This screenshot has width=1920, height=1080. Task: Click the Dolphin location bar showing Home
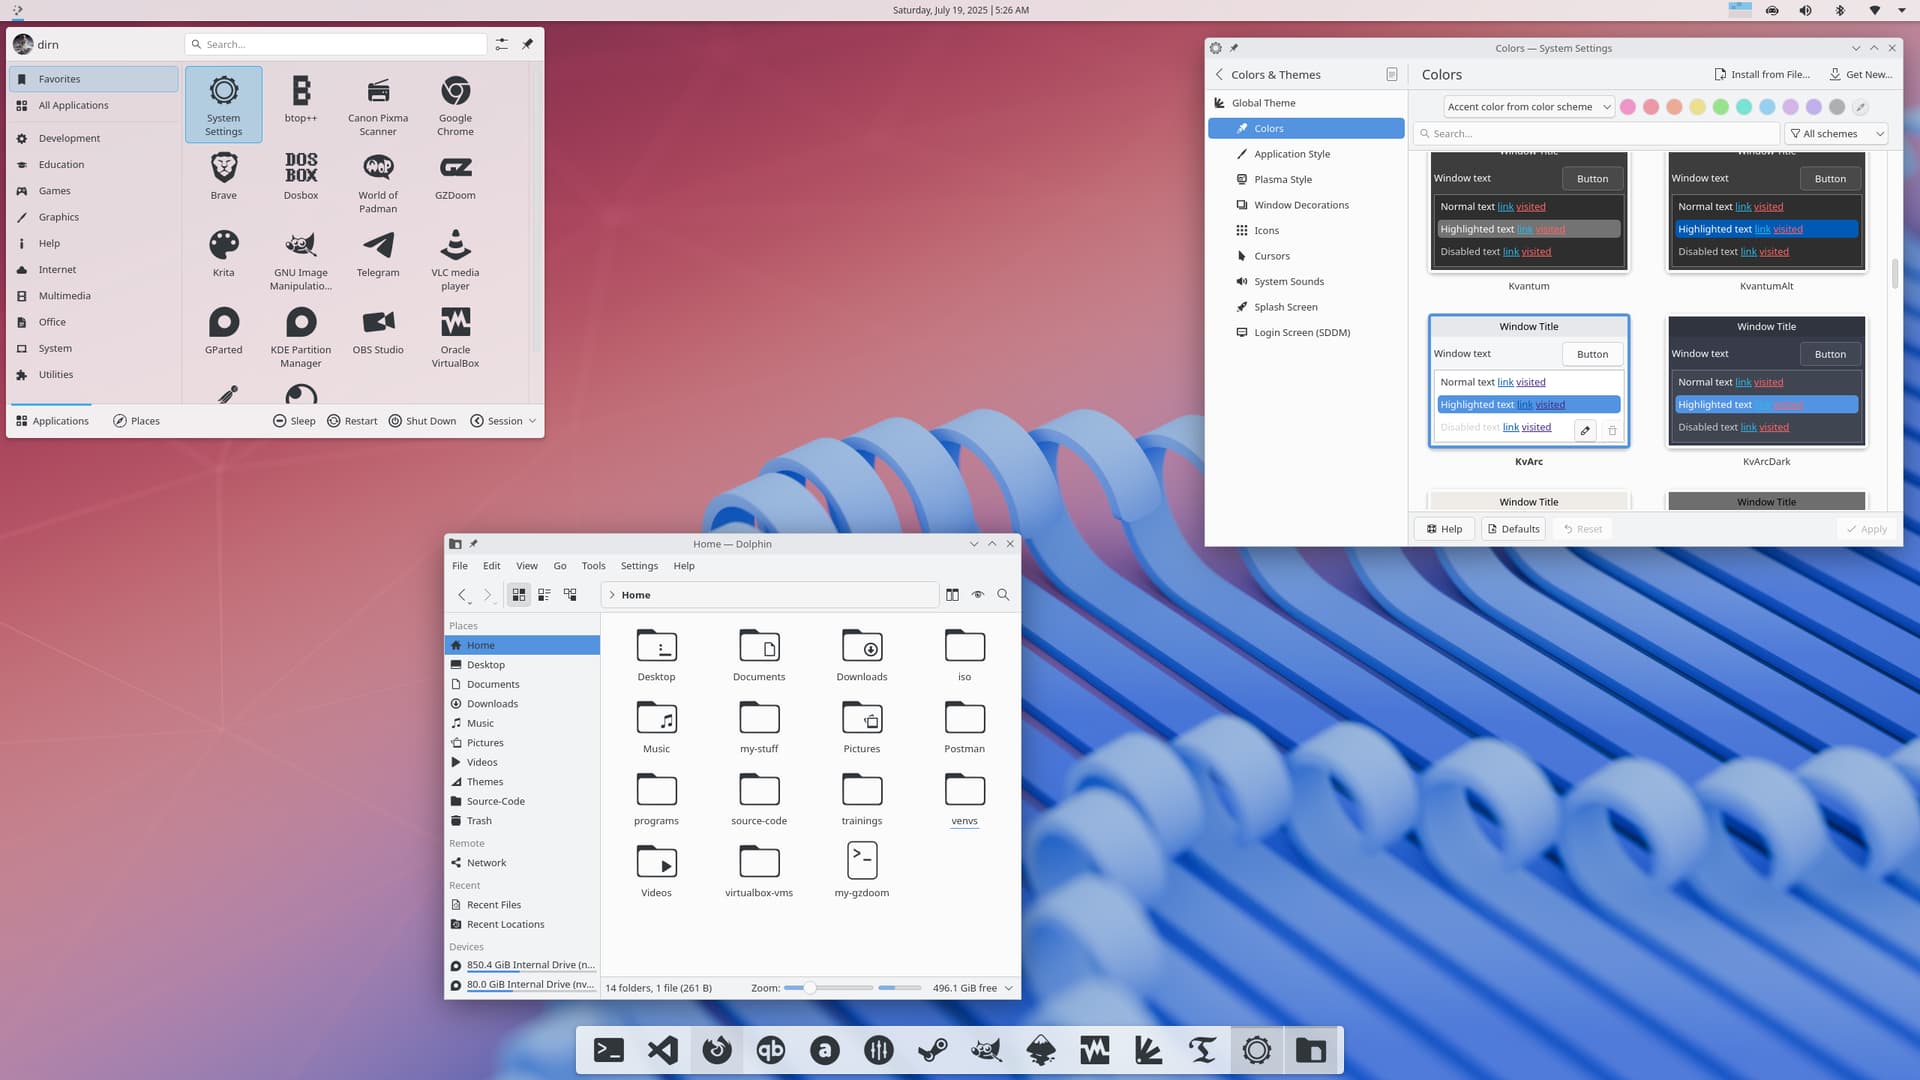click(x=770, y=595)
